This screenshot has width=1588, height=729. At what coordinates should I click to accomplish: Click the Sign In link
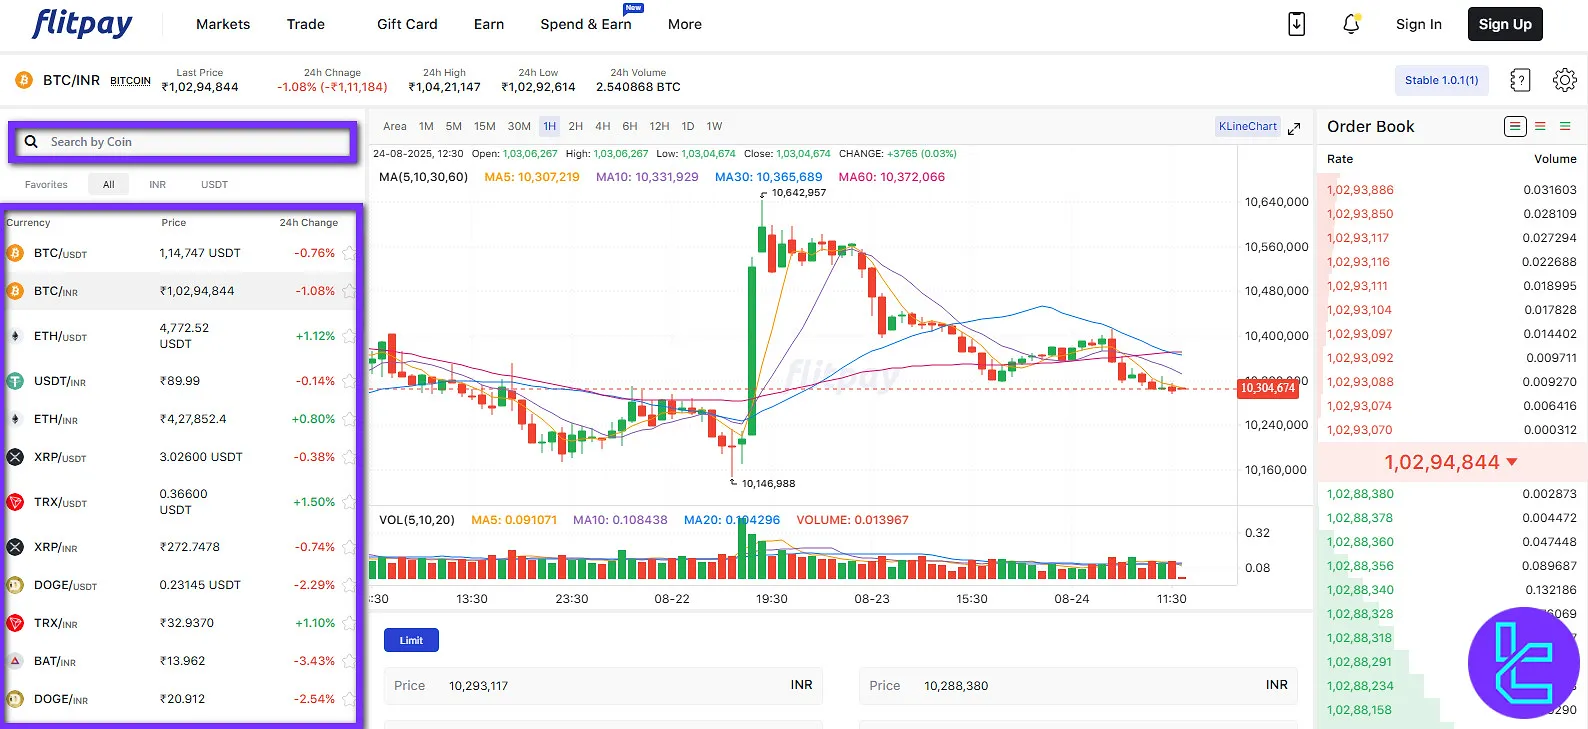click(x=1419, y=24)
